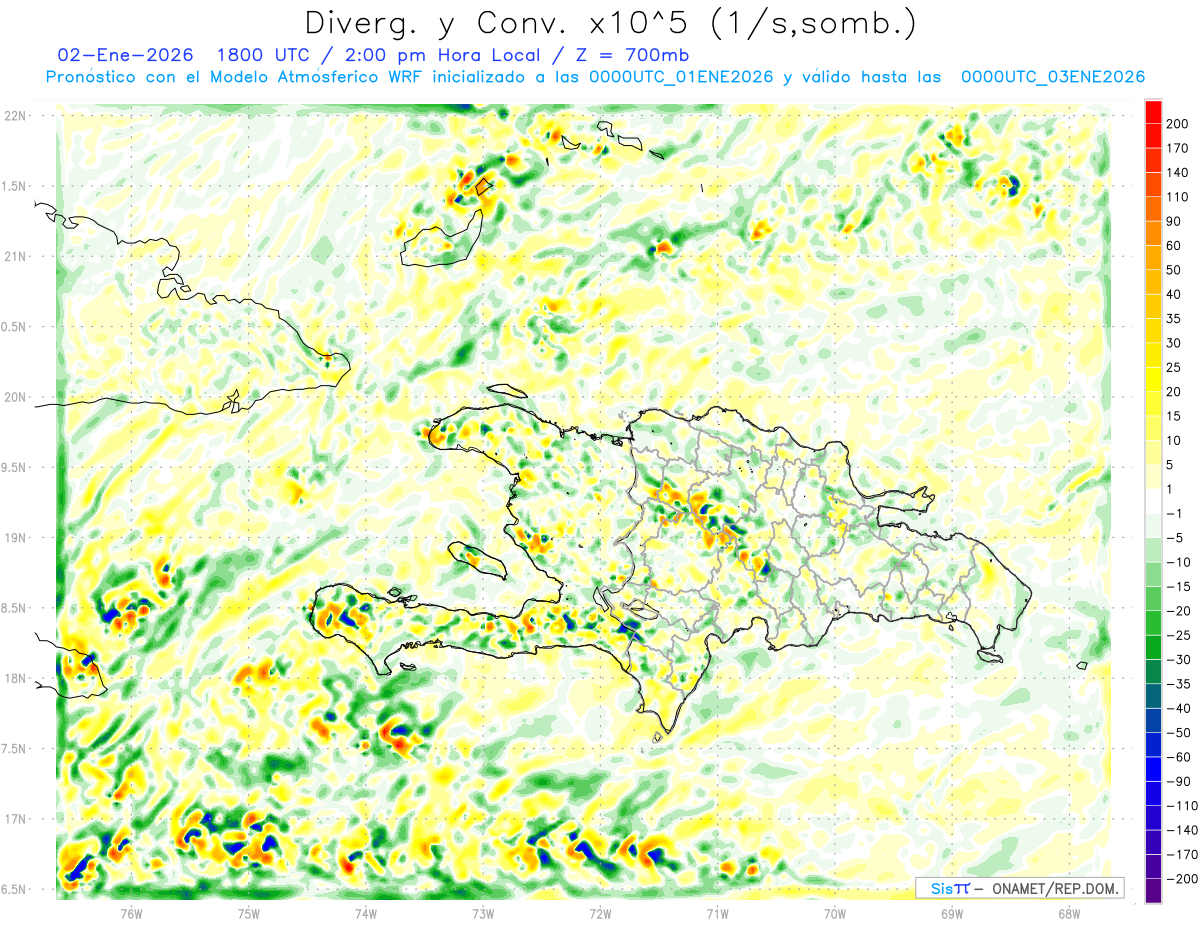
Task: Click the '18N' latitude label
Action: 14,678
